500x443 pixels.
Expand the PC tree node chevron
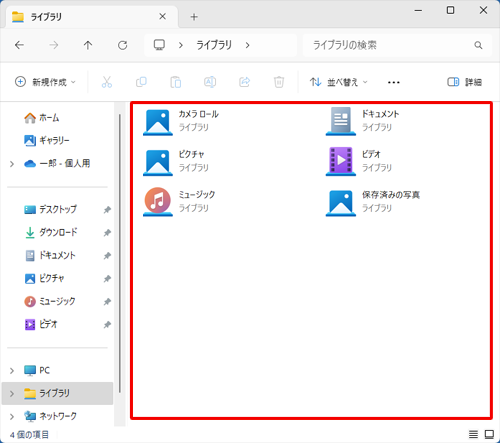12,370
